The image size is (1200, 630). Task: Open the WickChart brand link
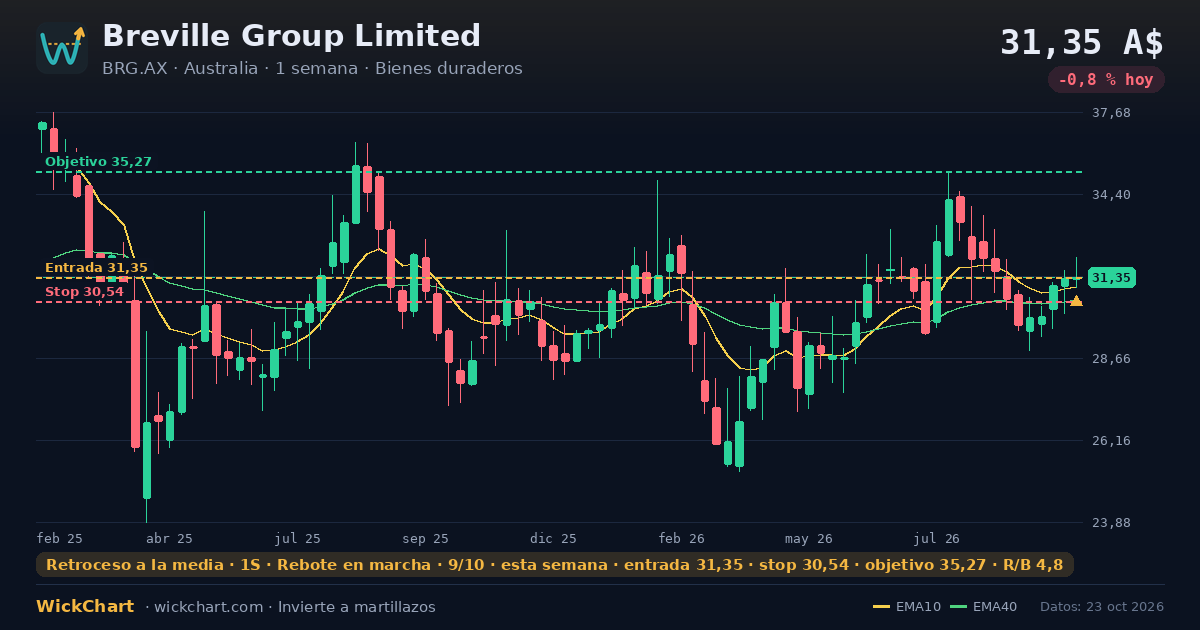(x=85, y=607)
